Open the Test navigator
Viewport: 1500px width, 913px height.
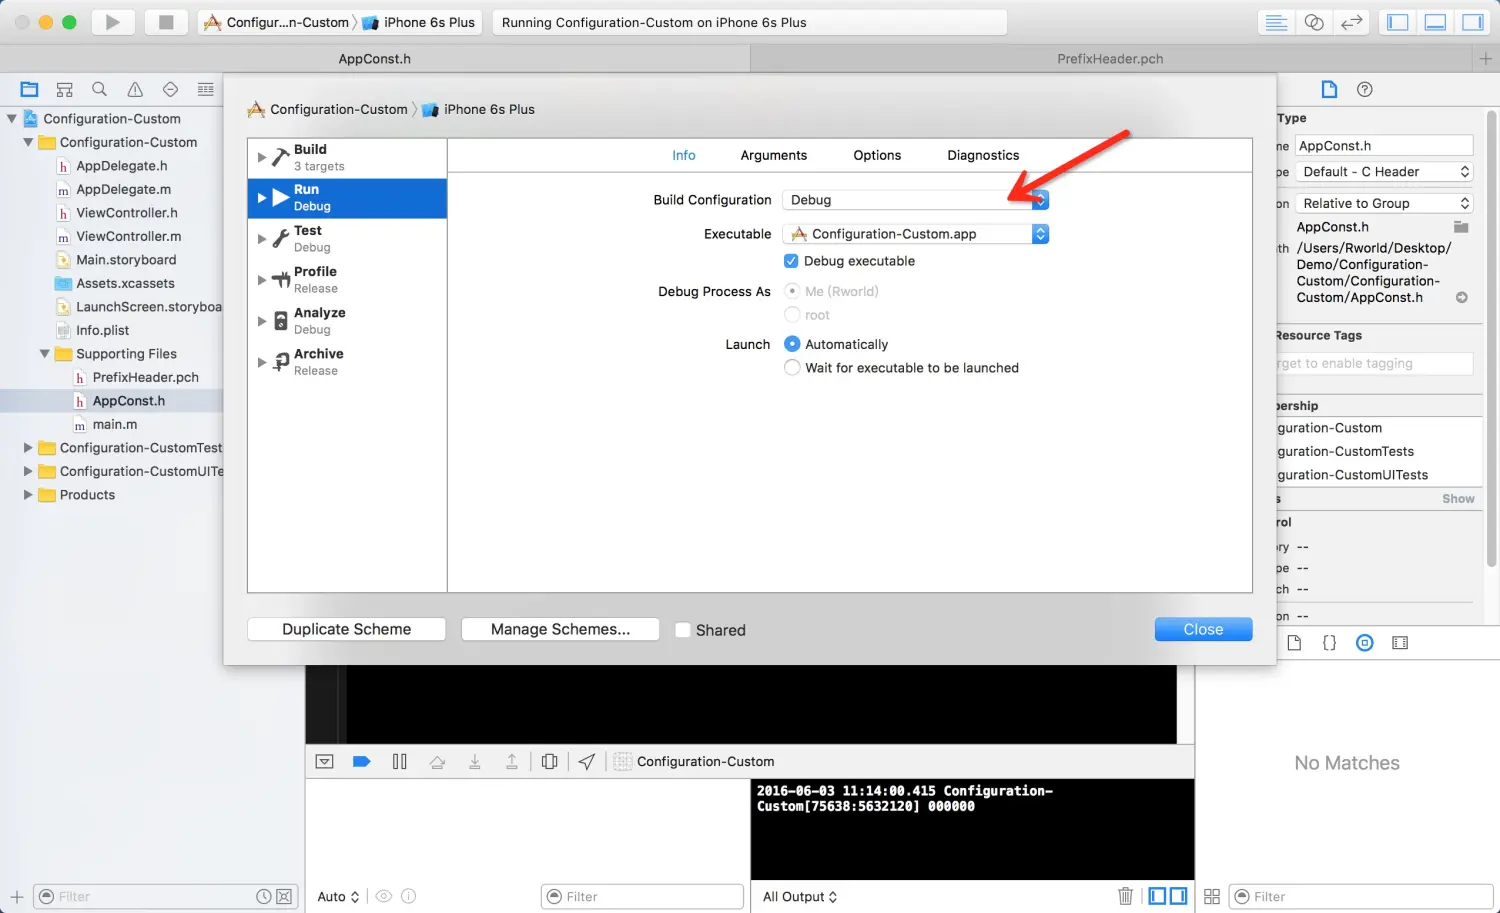(x=170, y=89)
